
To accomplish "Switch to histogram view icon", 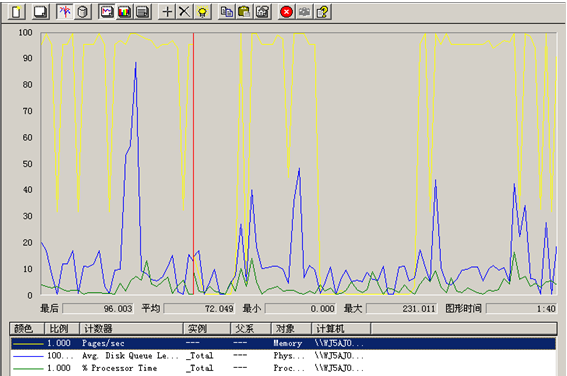I will (124, 12).
